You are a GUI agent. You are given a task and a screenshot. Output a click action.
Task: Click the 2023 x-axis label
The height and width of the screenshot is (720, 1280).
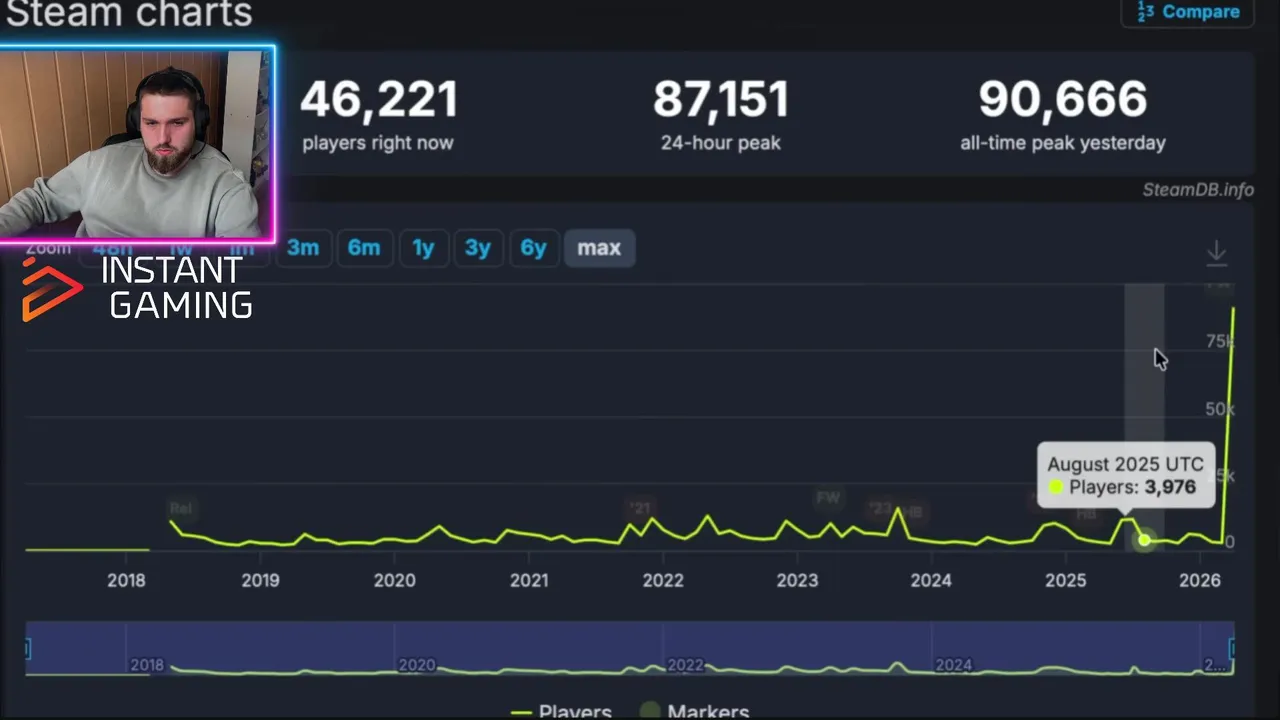(797, 580)
